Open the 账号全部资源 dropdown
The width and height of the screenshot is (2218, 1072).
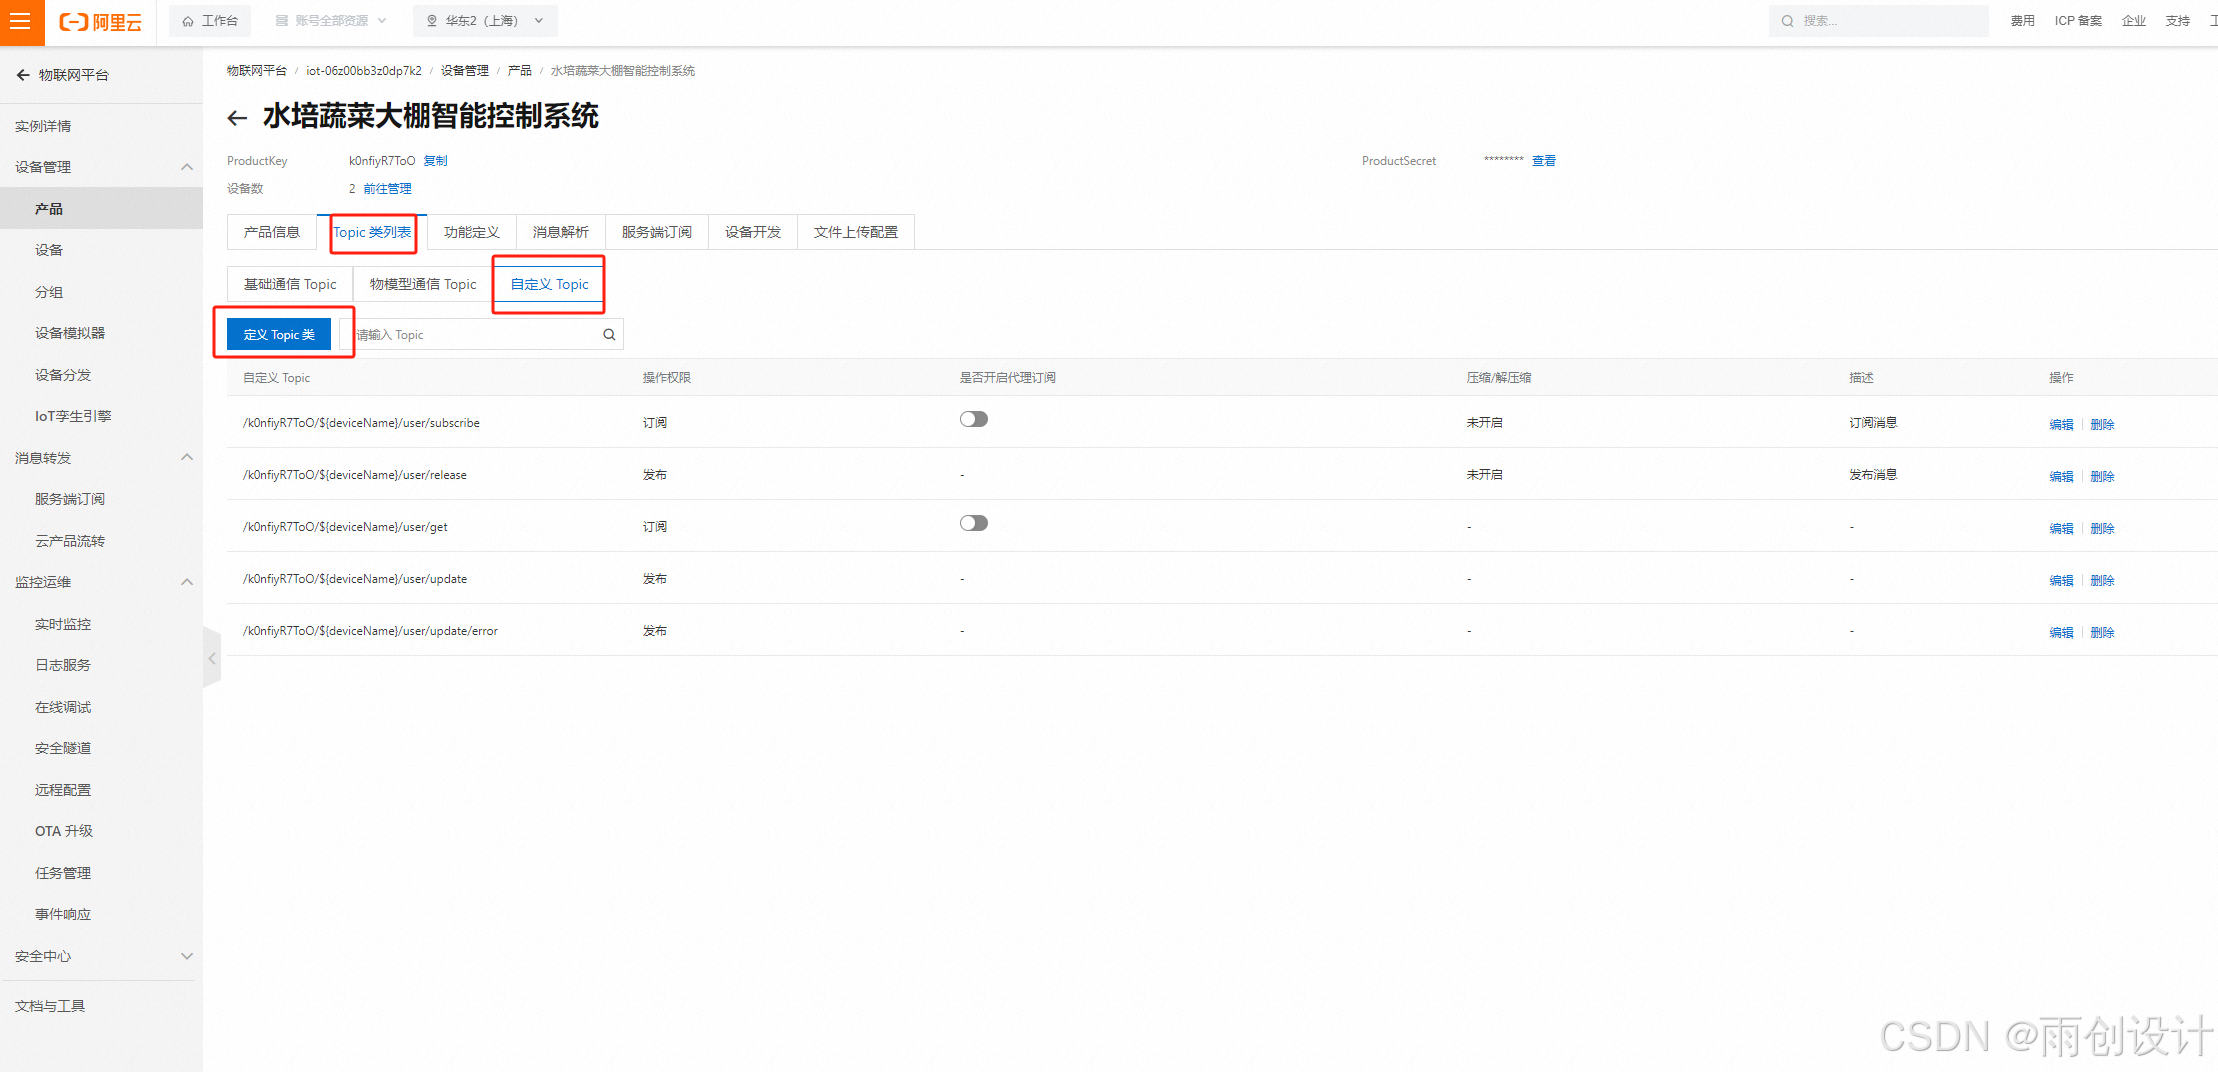click(x=331, y=21)
